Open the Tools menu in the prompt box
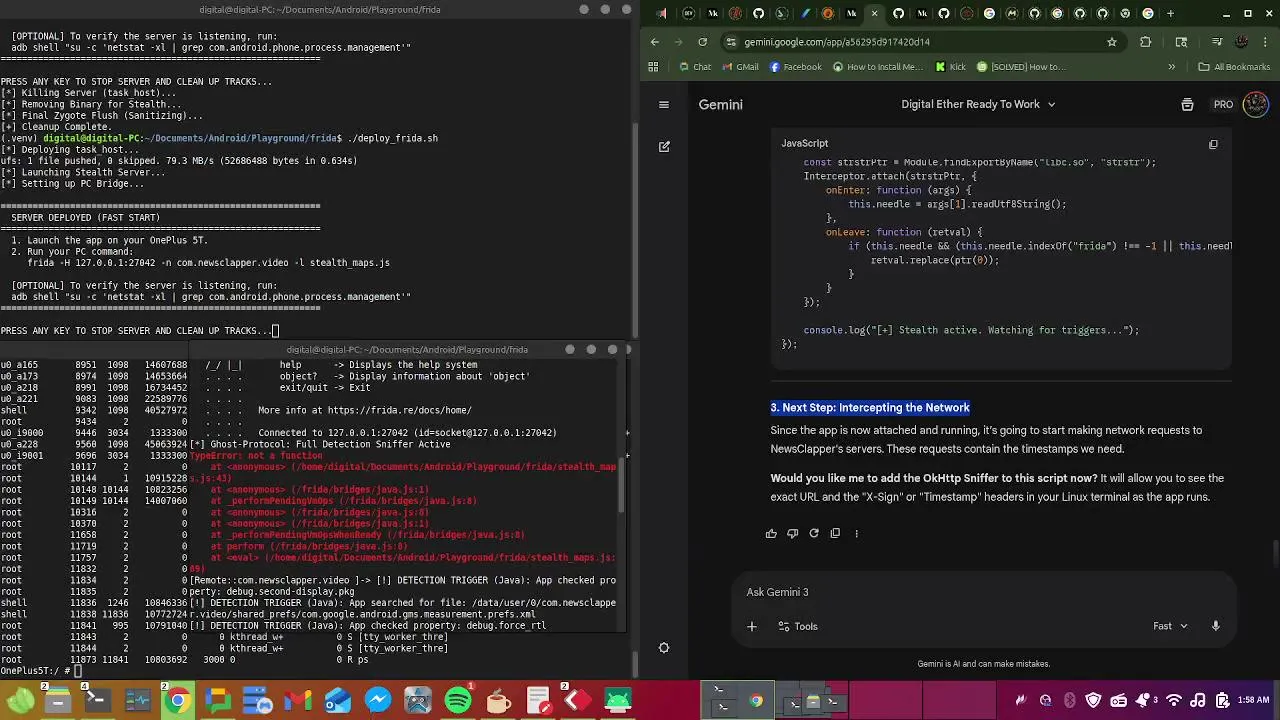This screenshot has width=1280, height=720. click(x=798, y=626)
